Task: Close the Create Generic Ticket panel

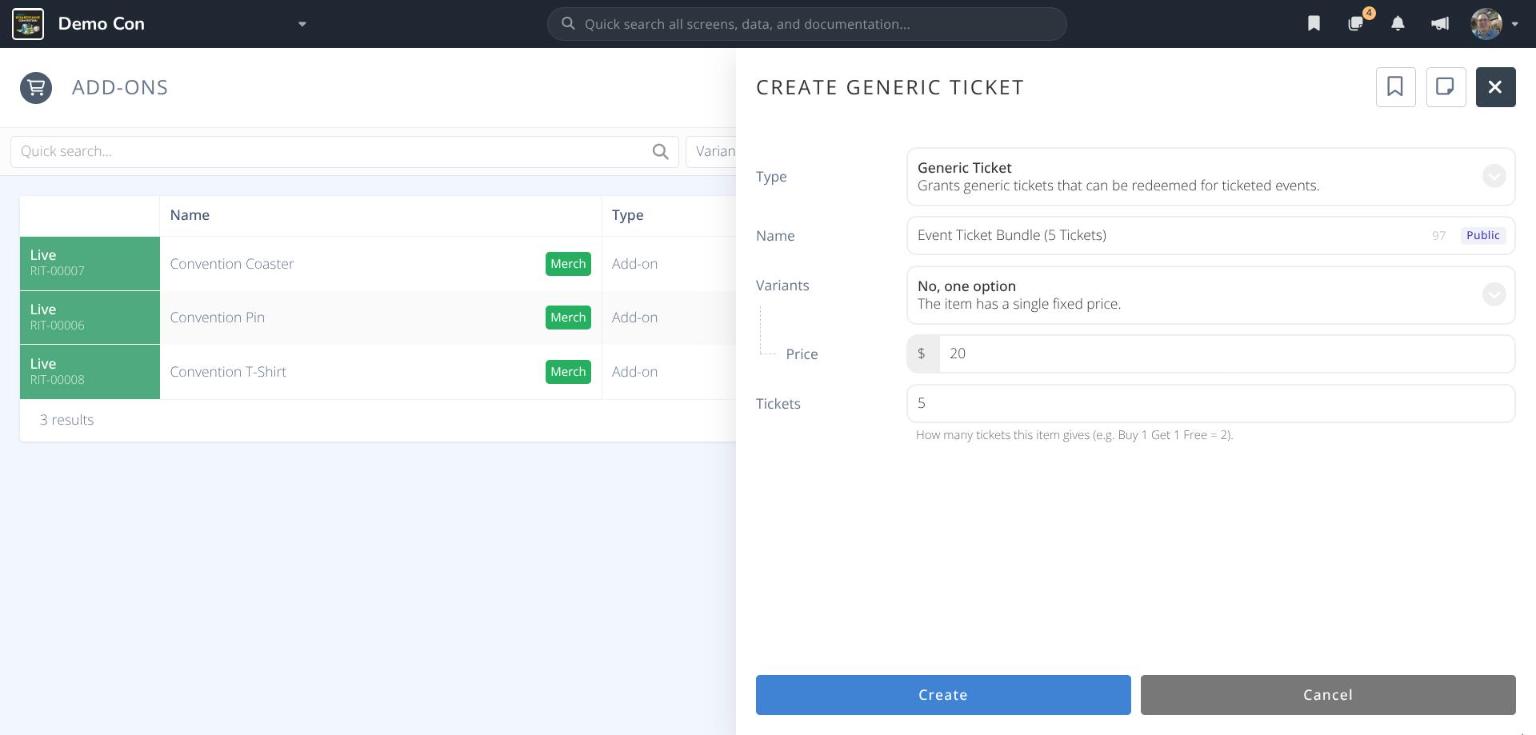Action: pyautogui.click(x=1495, y=87)
